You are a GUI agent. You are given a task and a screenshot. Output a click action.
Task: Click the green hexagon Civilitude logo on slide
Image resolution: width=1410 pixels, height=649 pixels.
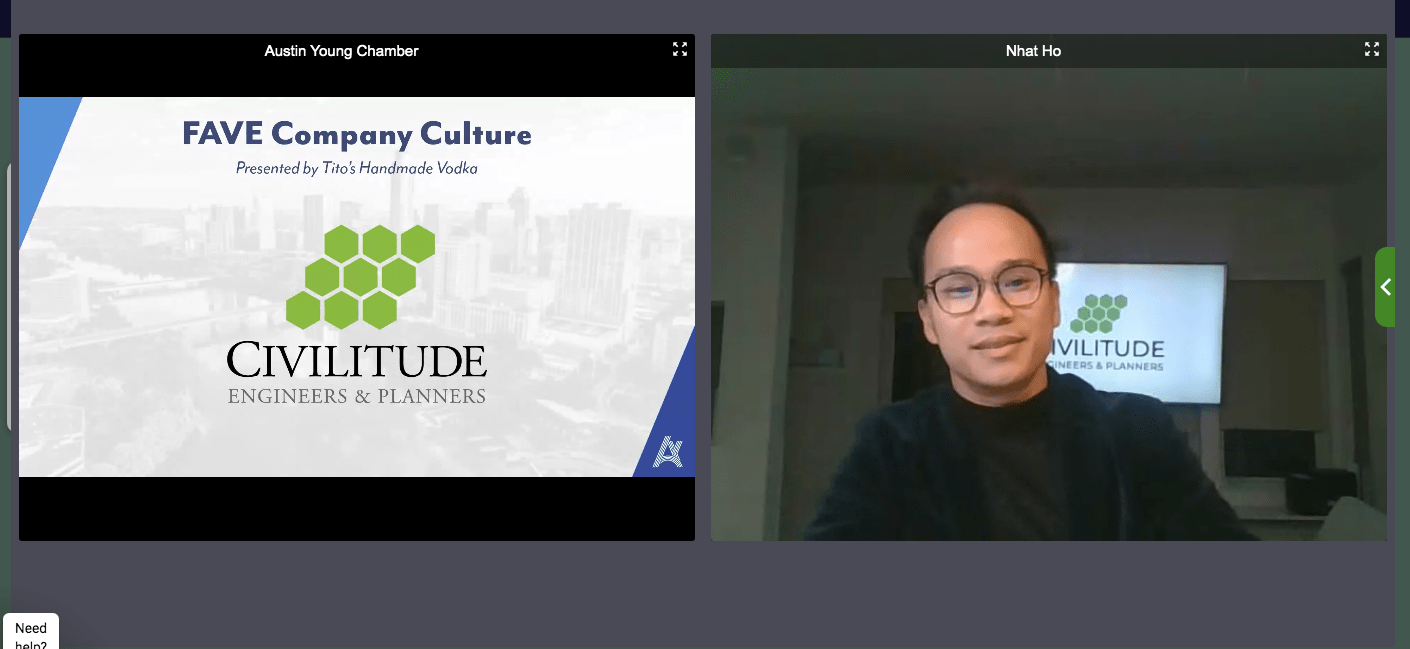click(x=360, y=277)
